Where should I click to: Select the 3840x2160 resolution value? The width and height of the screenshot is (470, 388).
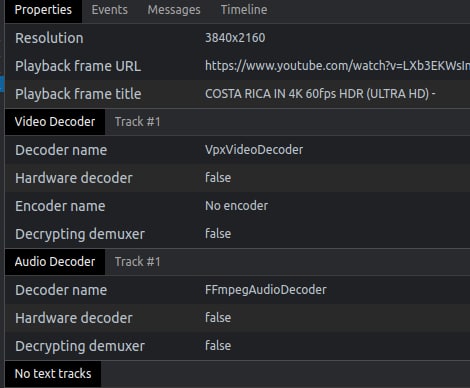[x=235, y=38]
